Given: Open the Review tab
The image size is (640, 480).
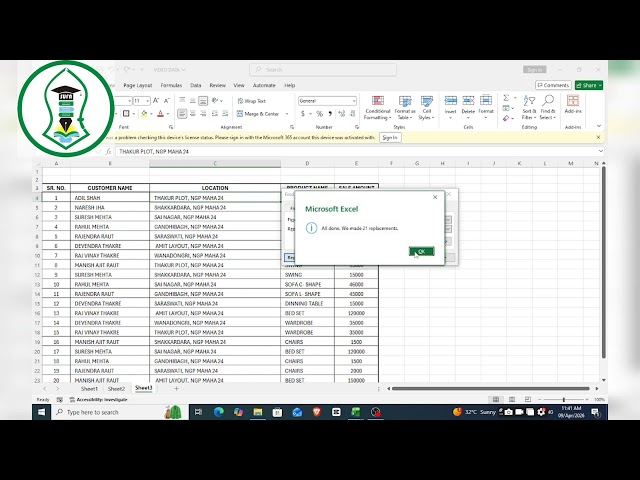Looking at the screenshot, I should [218, 85].
